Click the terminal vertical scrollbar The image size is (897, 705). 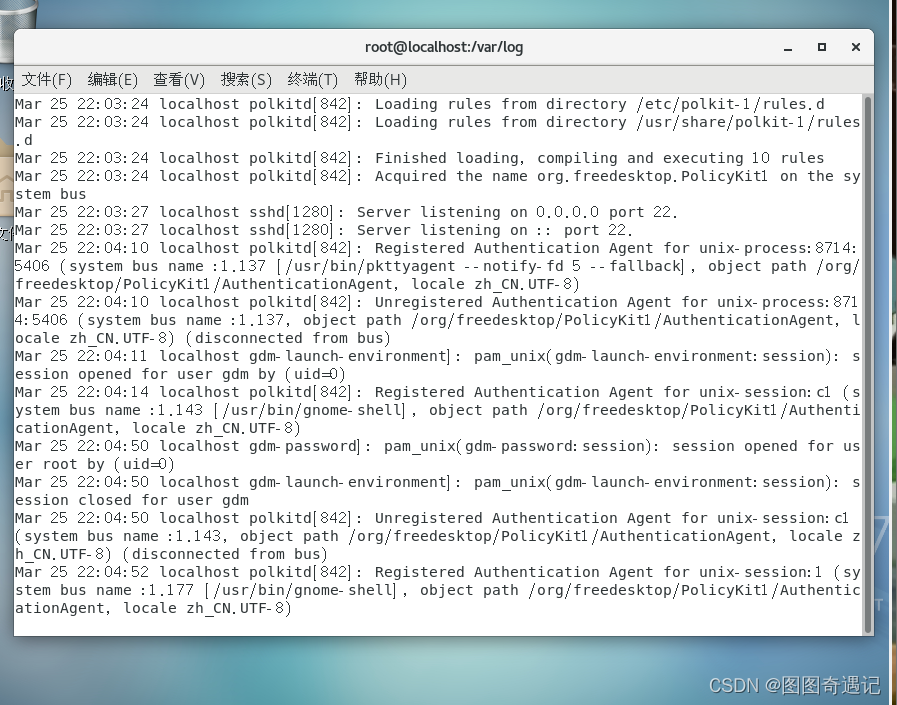(867, 364)
